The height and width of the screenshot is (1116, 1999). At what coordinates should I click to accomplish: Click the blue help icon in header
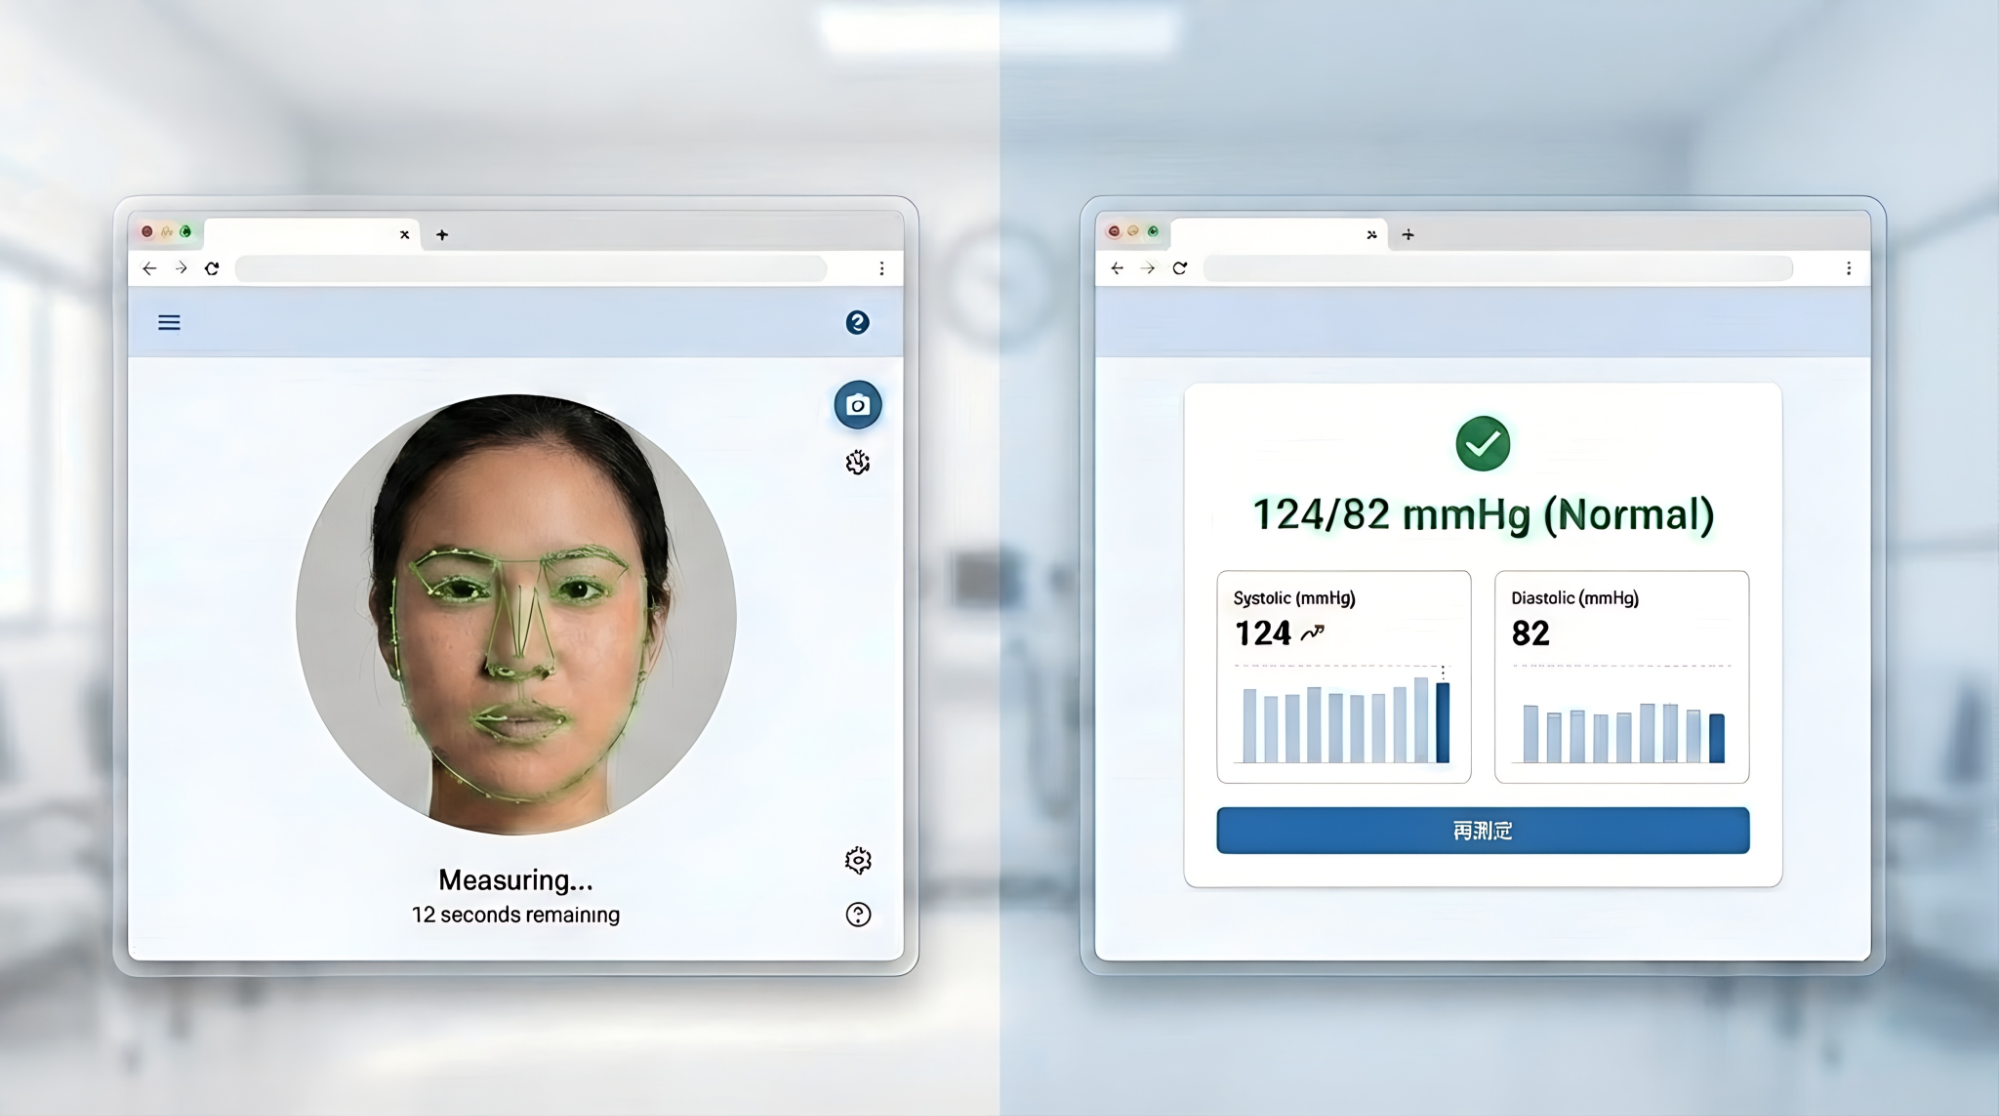[x=857, y=322]
